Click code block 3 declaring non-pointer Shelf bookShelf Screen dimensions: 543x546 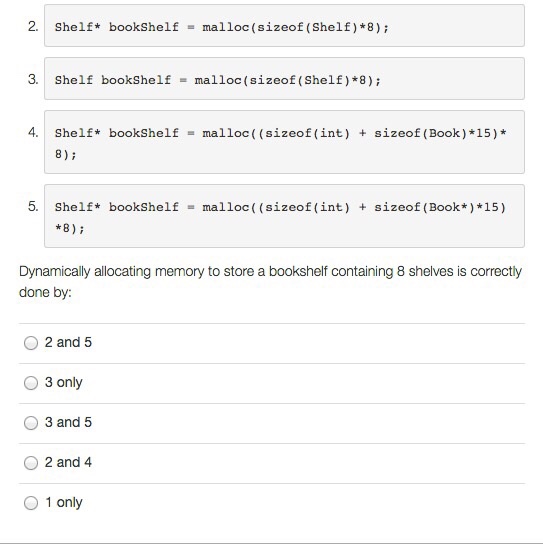point(284,79)
